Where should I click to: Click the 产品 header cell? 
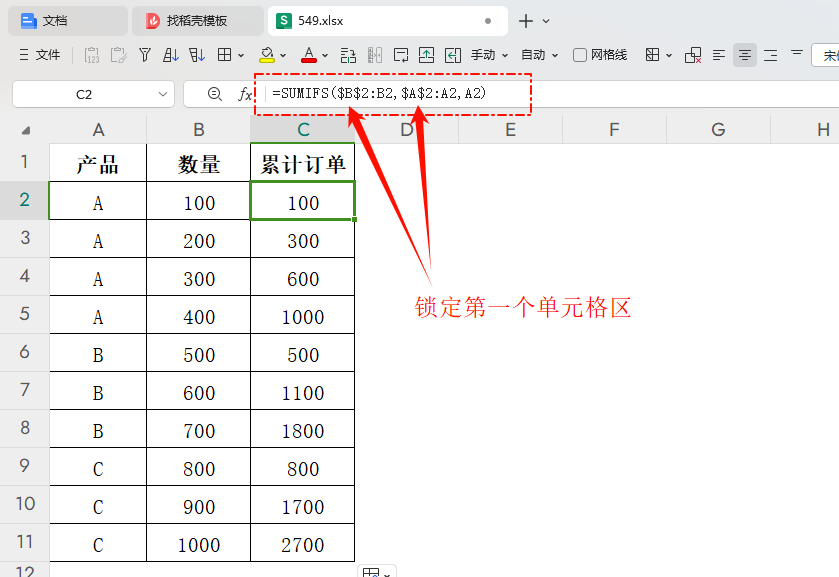click(98, 163)
